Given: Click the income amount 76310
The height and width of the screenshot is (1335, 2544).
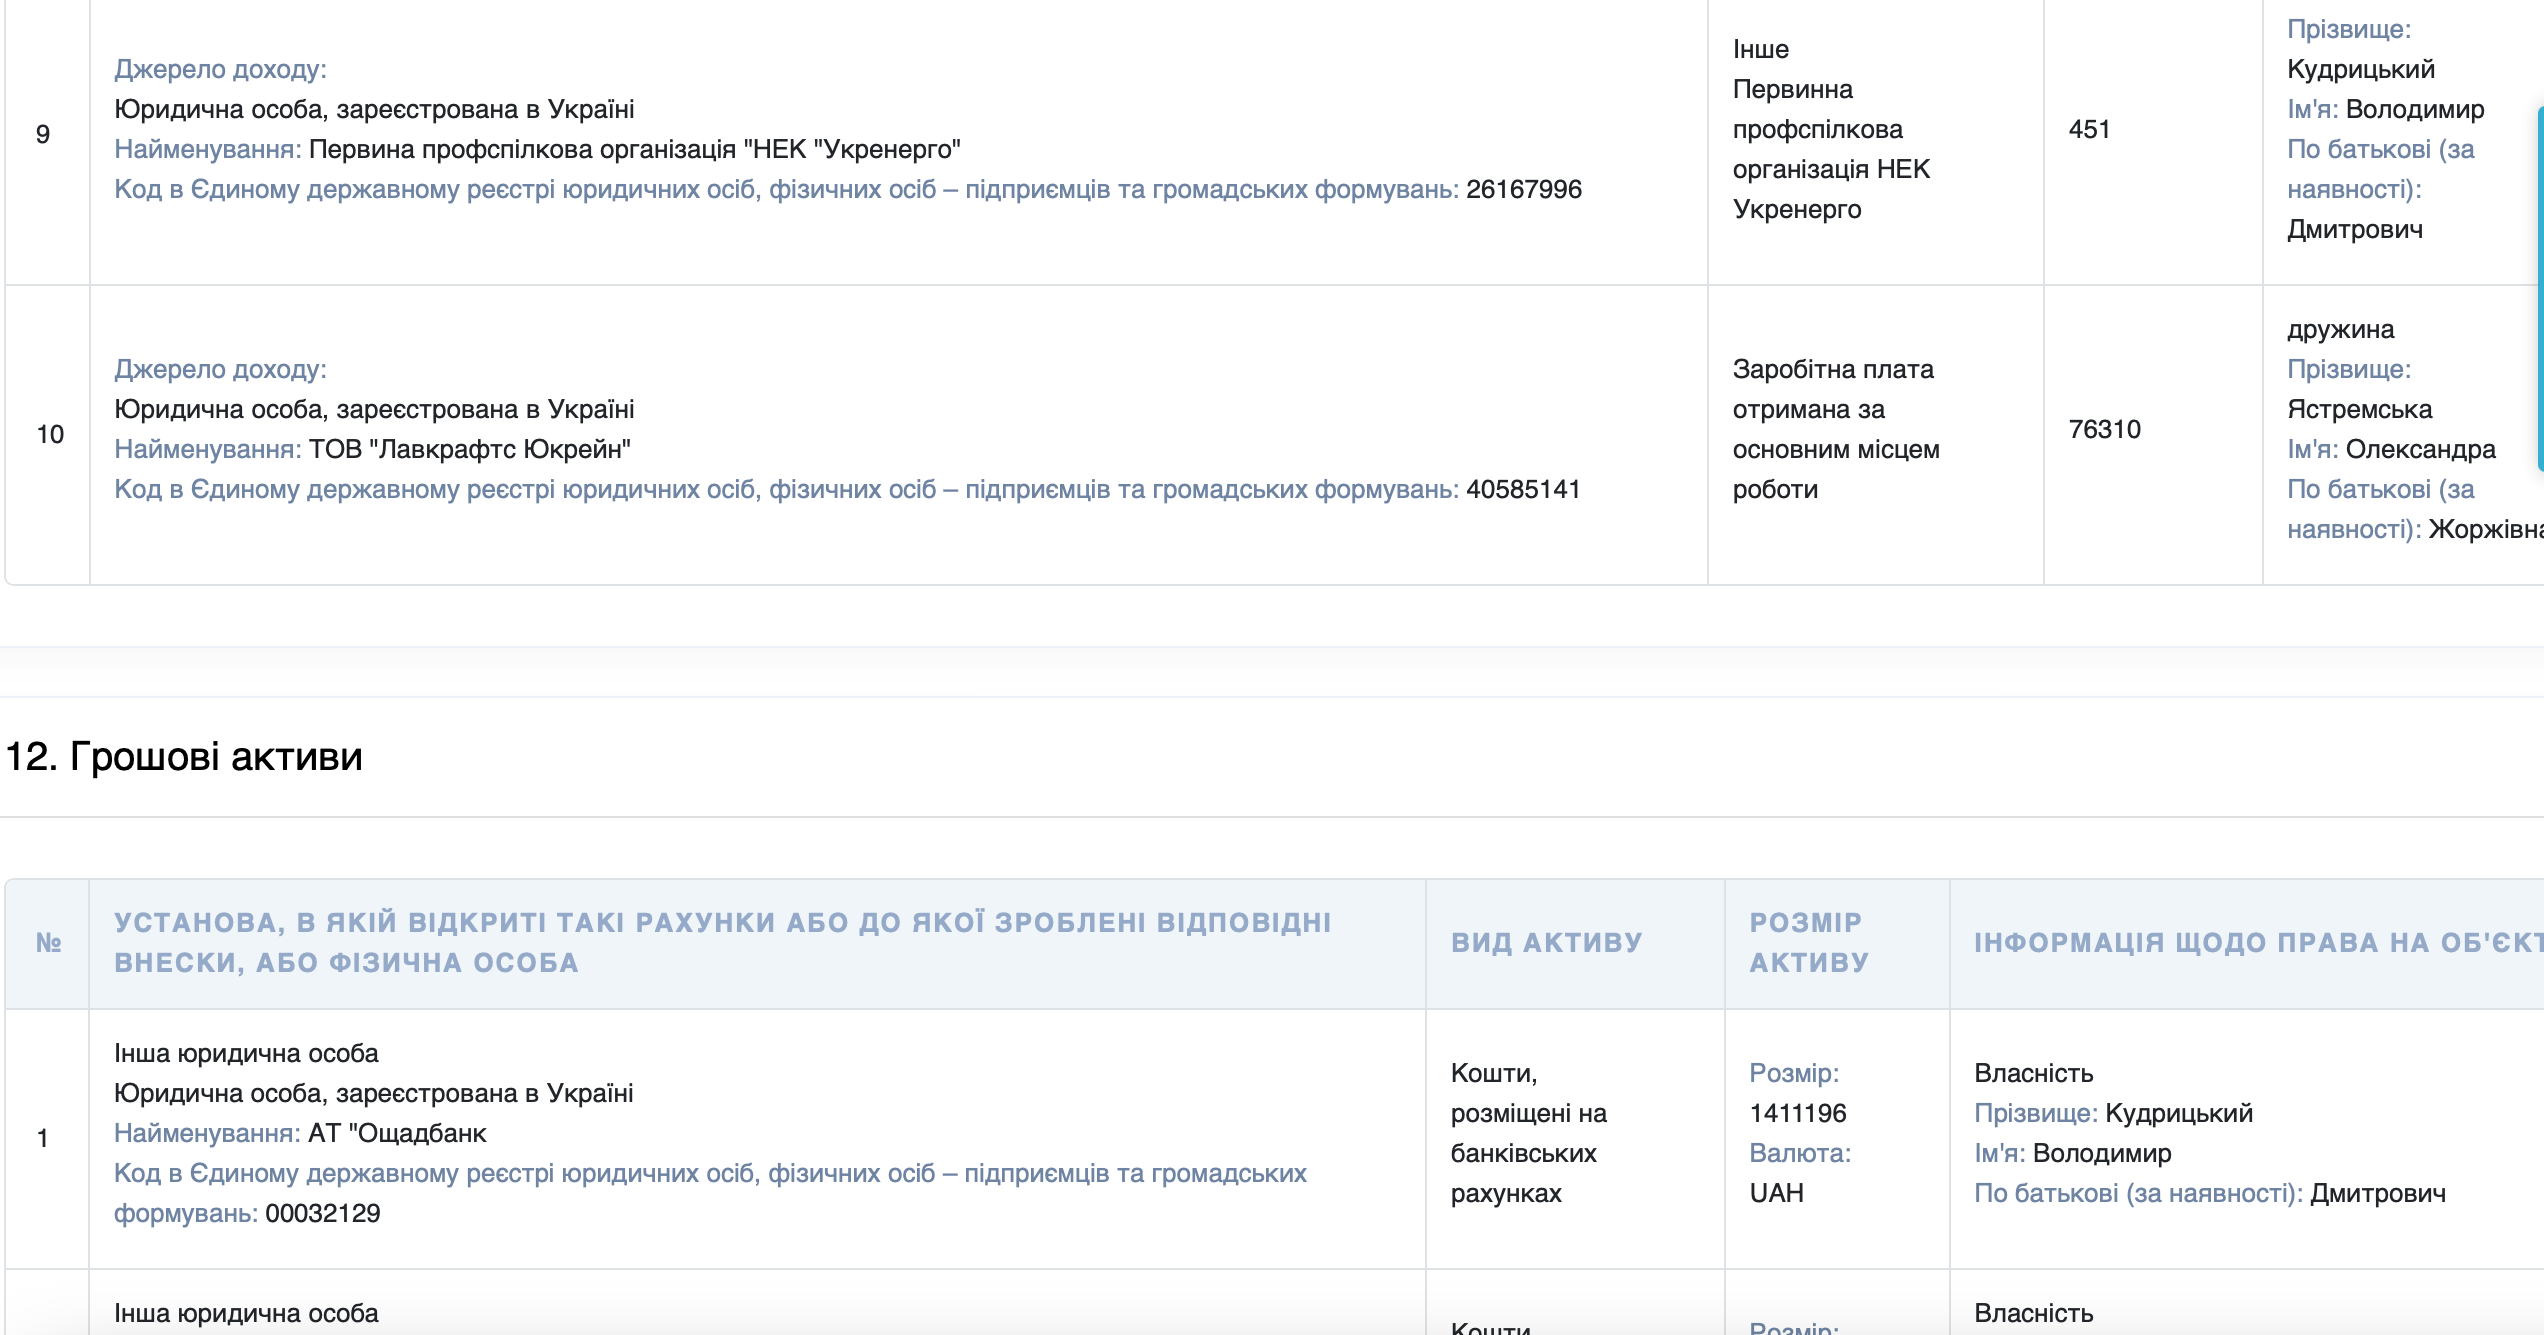Looking at the screenshot, I should [2104, 430].
